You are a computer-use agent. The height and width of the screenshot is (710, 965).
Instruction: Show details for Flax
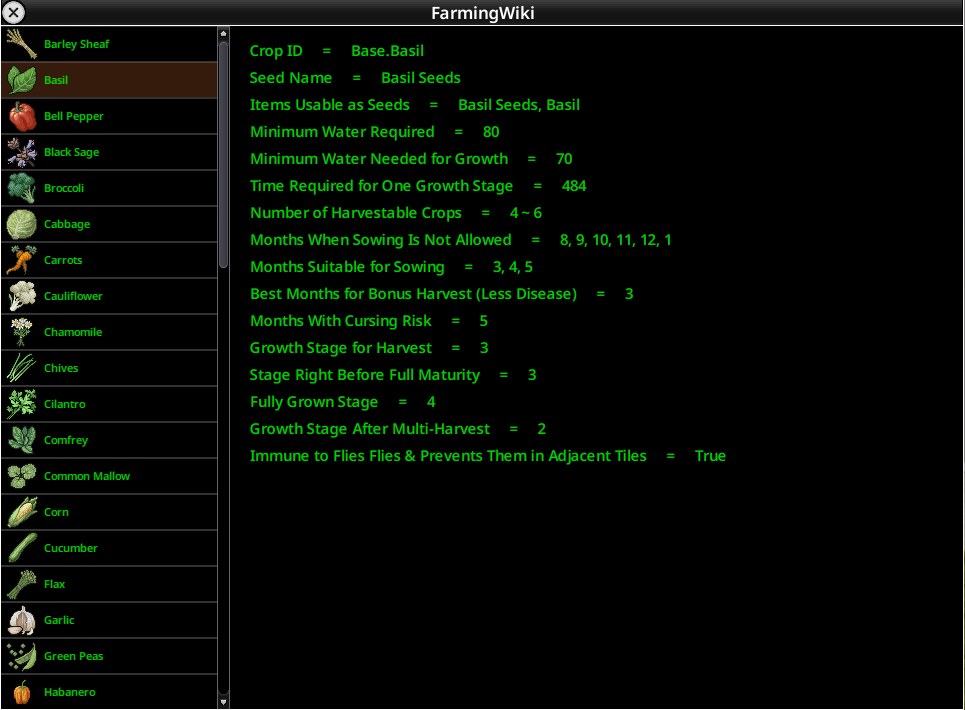pyautogui.click(x=110, y=584)
